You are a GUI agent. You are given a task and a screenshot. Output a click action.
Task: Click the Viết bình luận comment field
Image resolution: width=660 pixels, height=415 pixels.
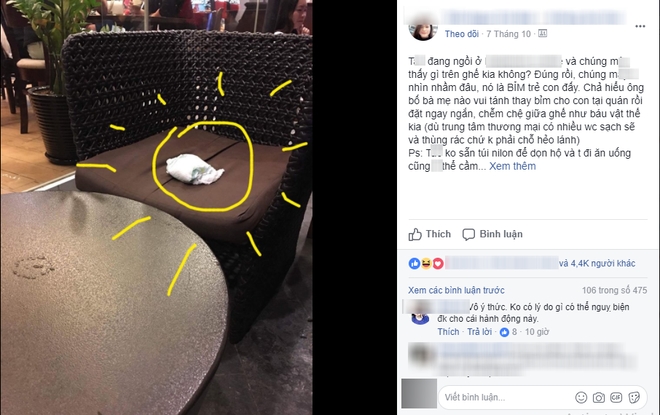[x=505, y=397]
